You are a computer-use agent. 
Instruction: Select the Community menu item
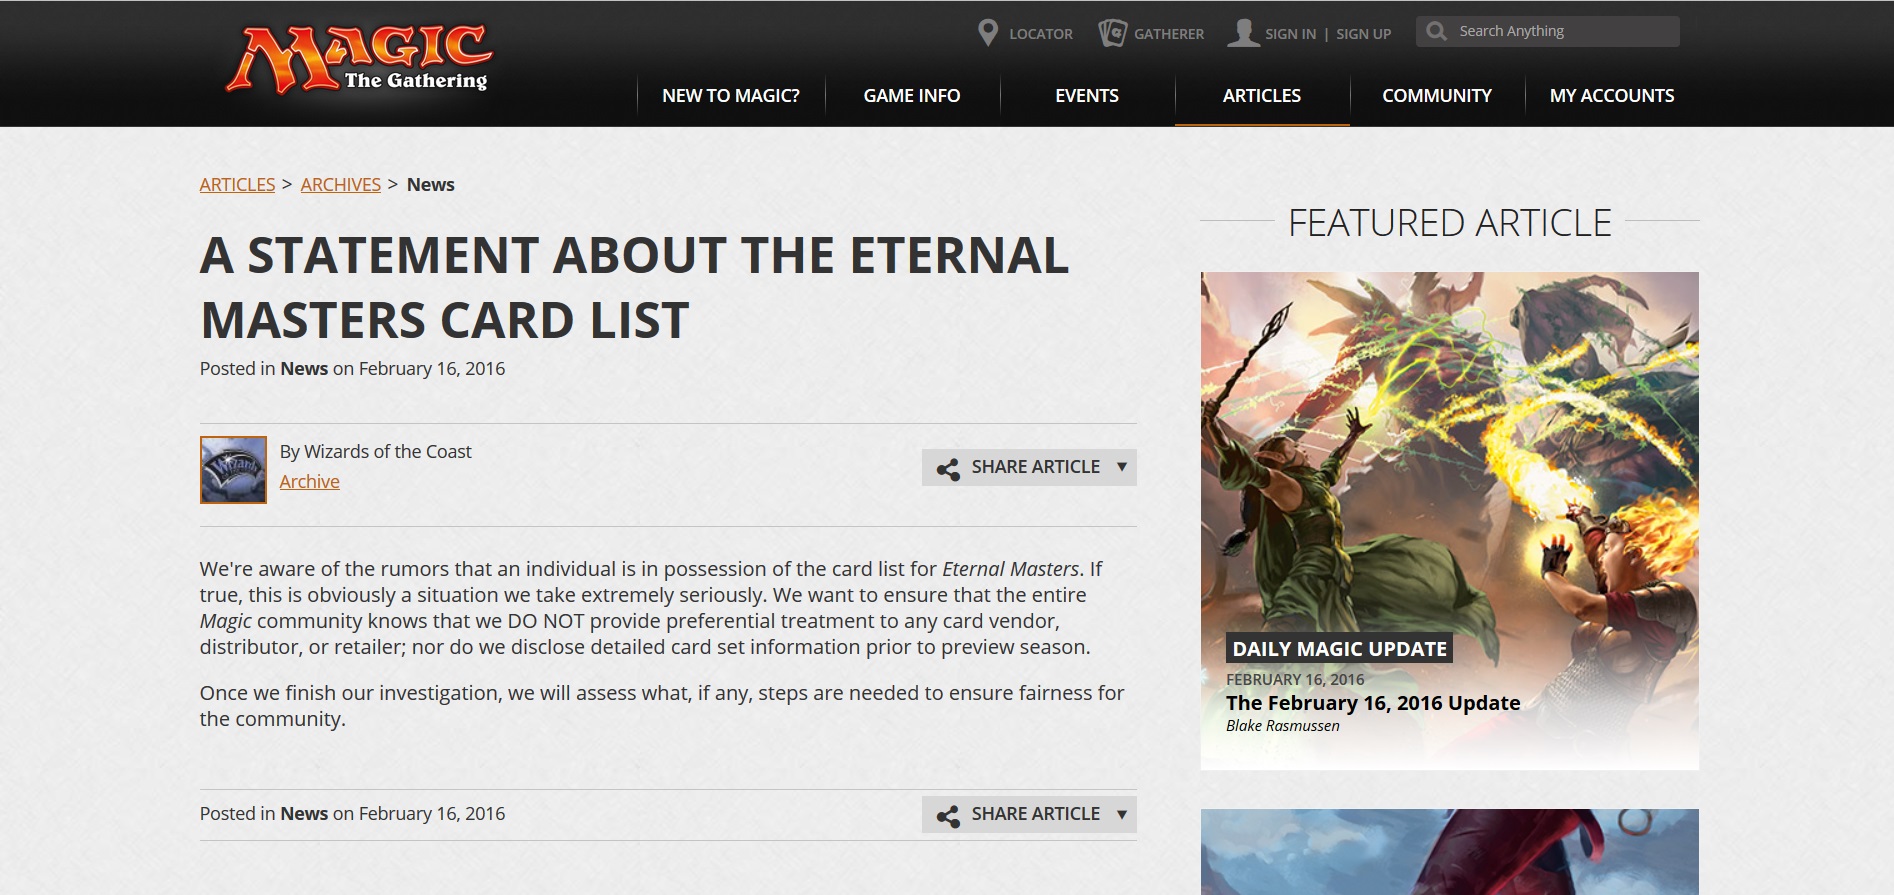pyautogui.click(x=1437, y=96)
